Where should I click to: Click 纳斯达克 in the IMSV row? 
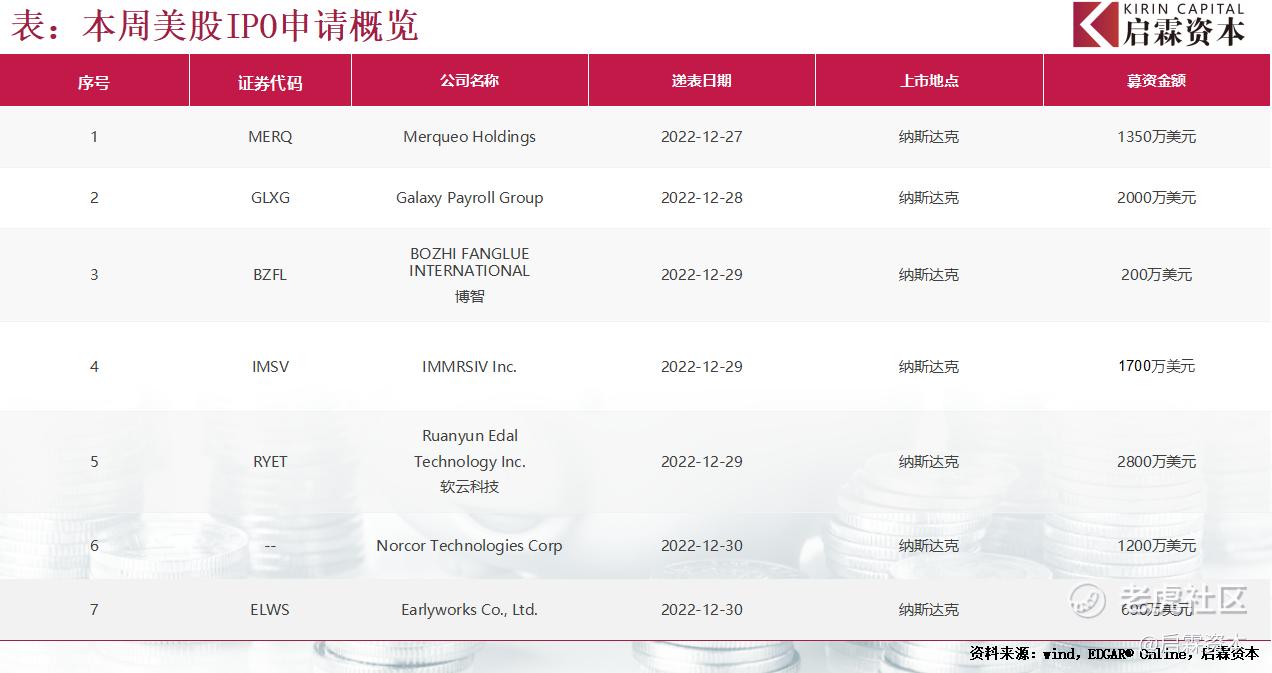pos(929,367)
